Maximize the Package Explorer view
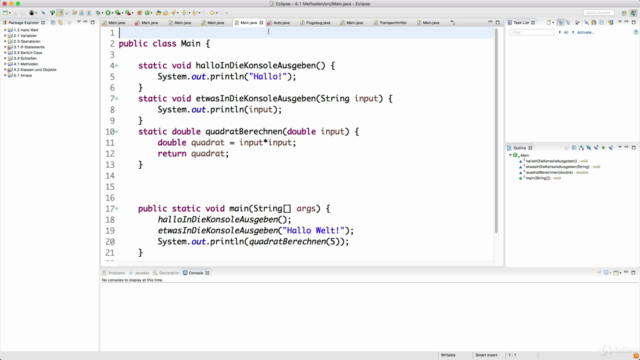 coord(93,22)
